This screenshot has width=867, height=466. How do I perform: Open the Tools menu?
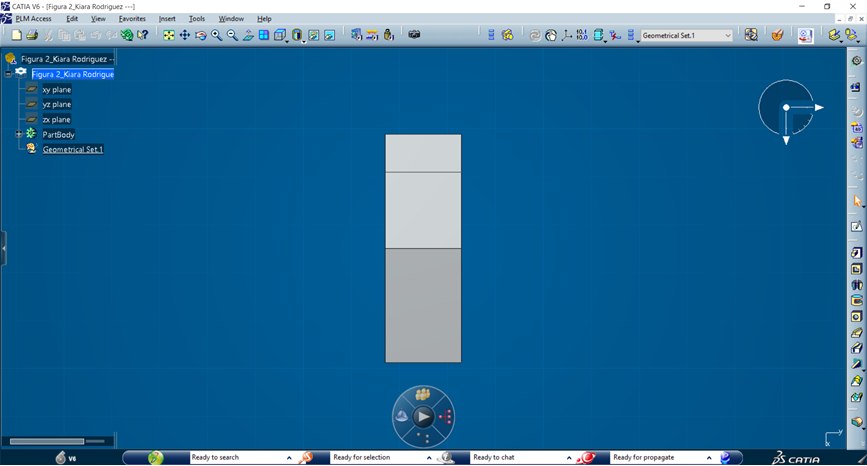(x=197, y=19)
